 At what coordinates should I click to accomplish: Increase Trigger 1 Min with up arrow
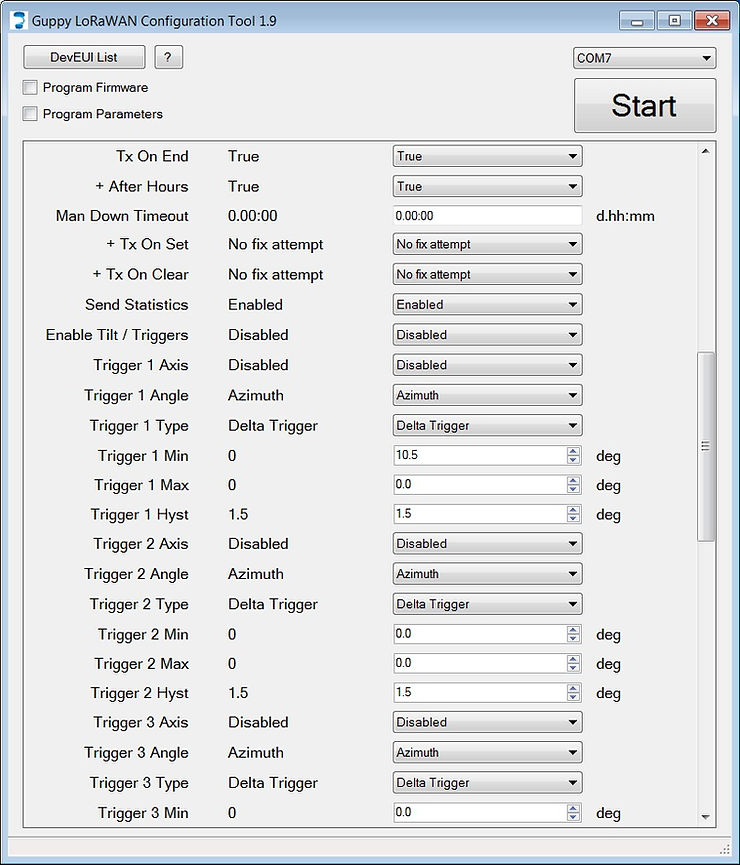(573, 451)
